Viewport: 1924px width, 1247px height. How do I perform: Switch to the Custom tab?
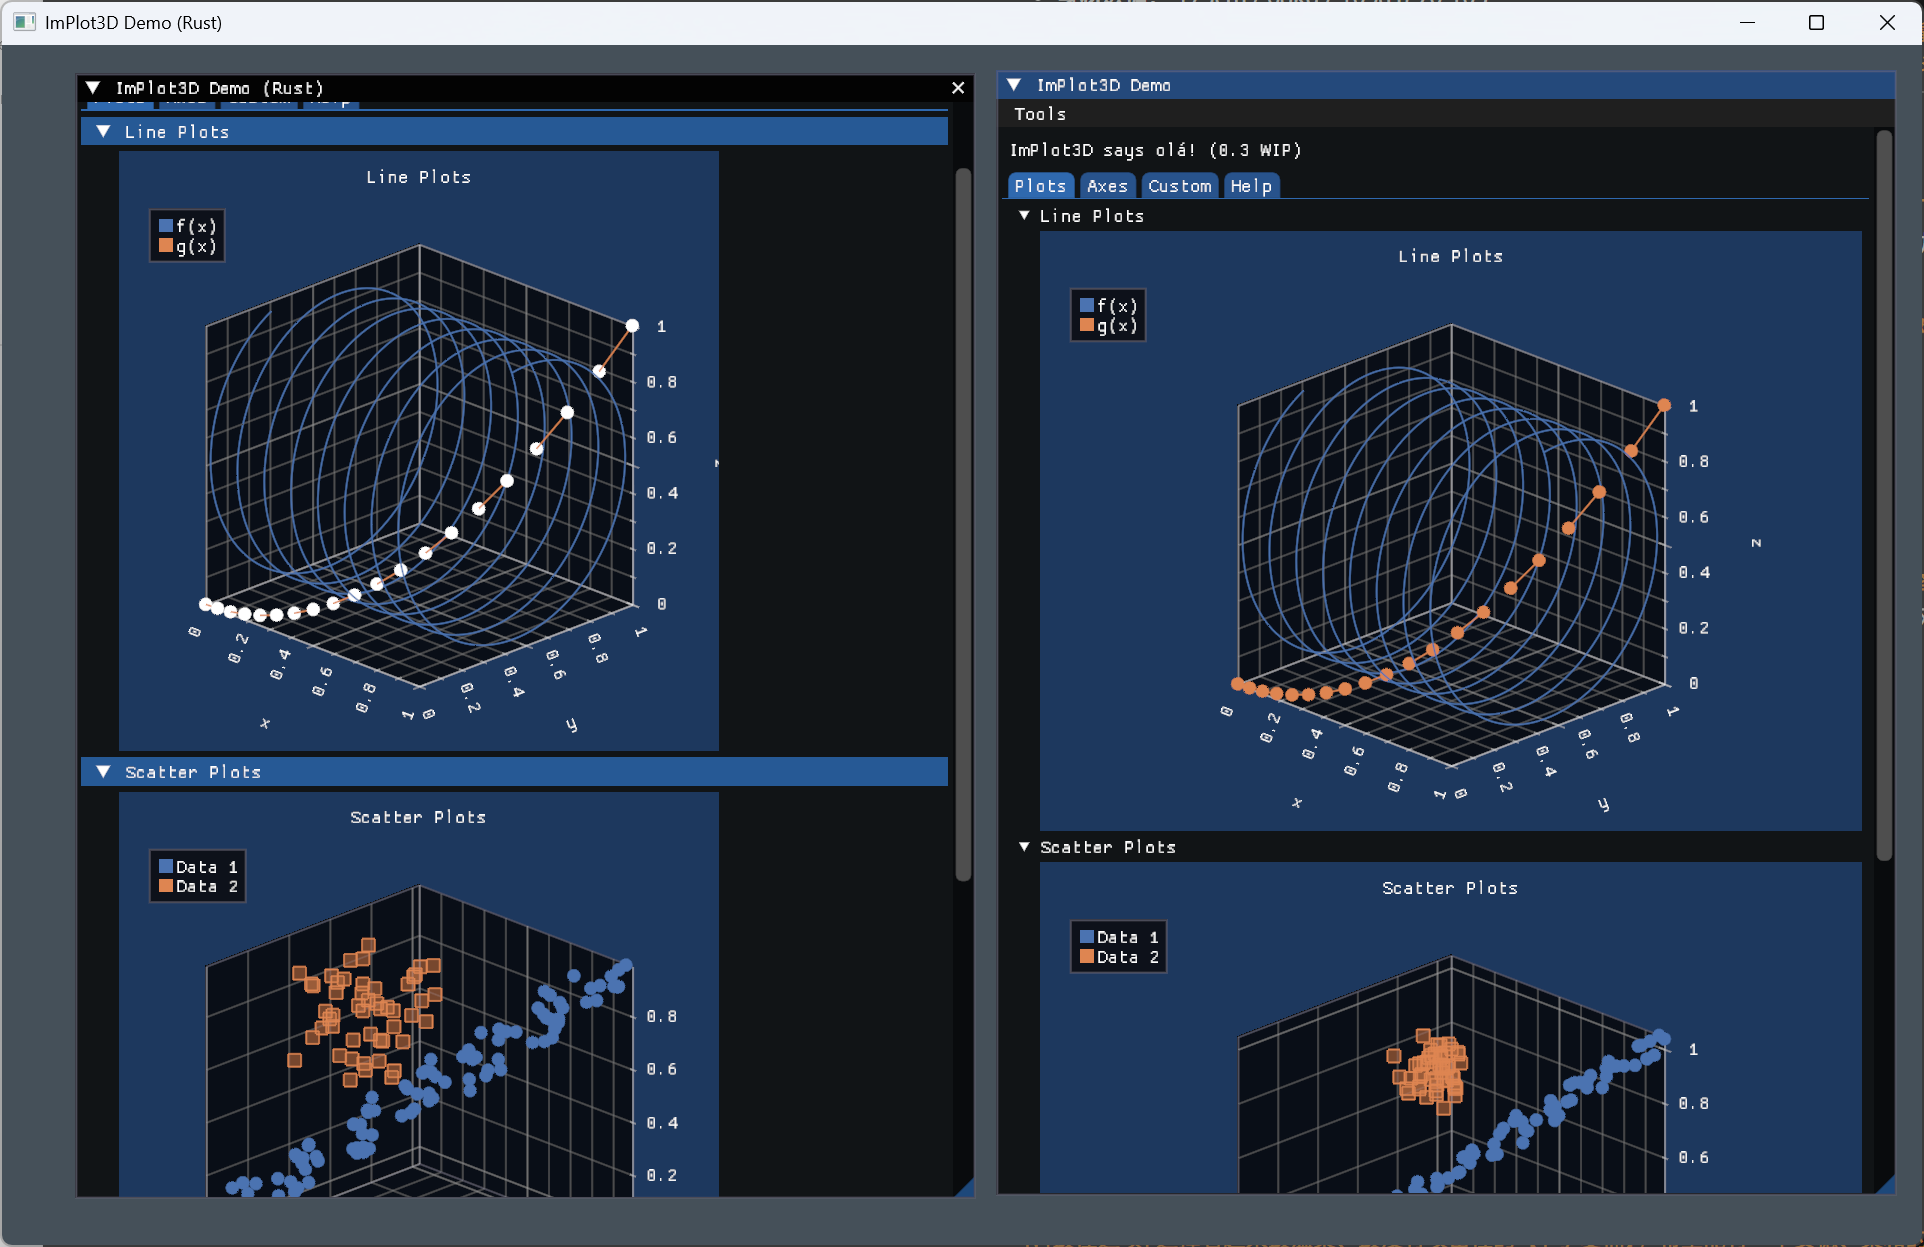(1179, 186)
